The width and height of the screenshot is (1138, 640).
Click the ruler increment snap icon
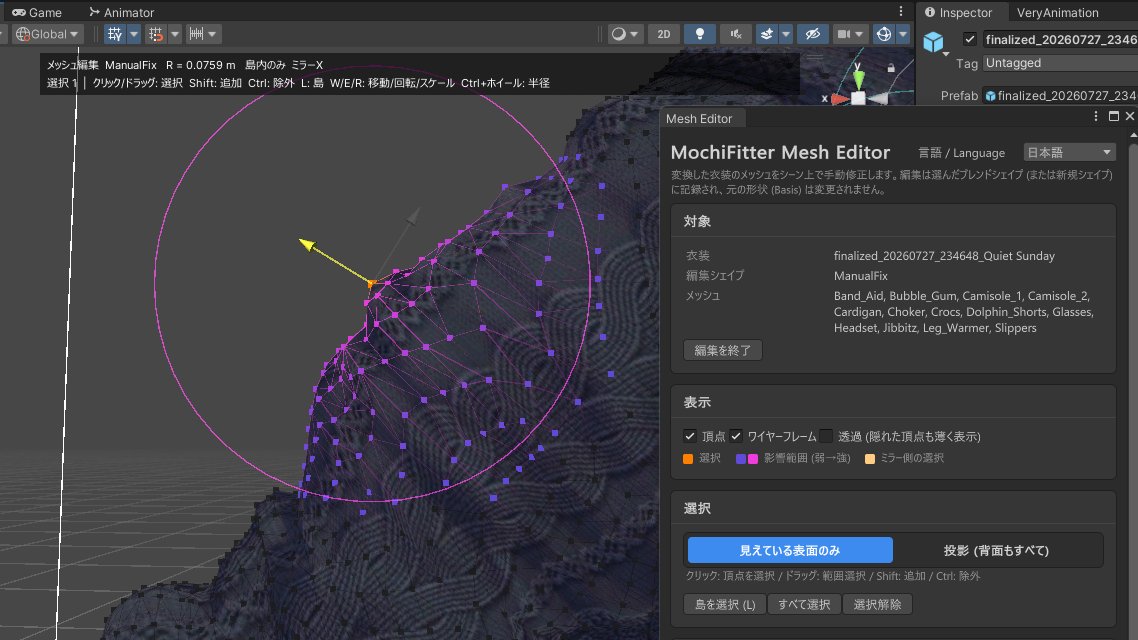pos(196,34)
